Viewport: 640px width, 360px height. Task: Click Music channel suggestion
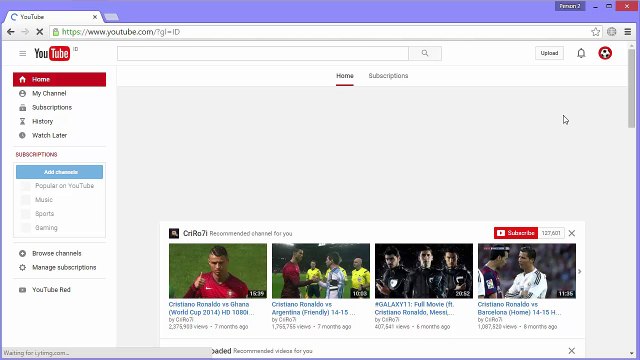tap(44, 200)
